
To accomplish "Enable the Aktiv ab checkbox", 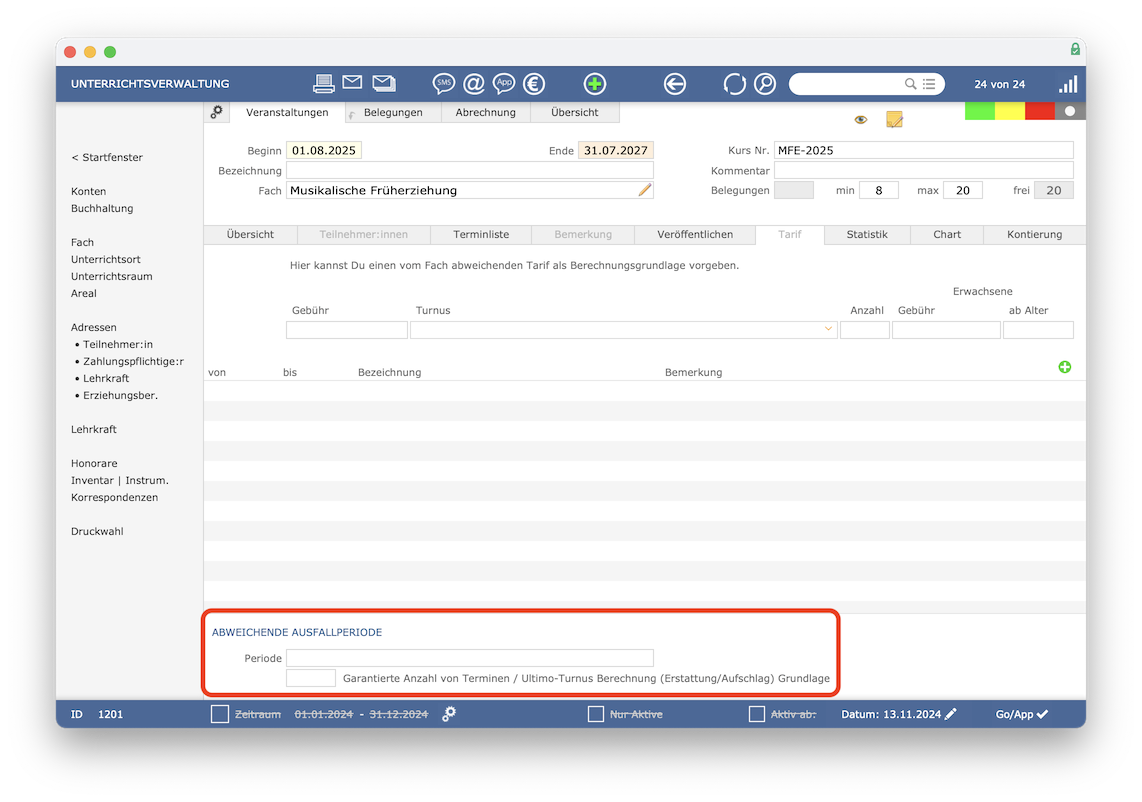I will pos(757,714).
